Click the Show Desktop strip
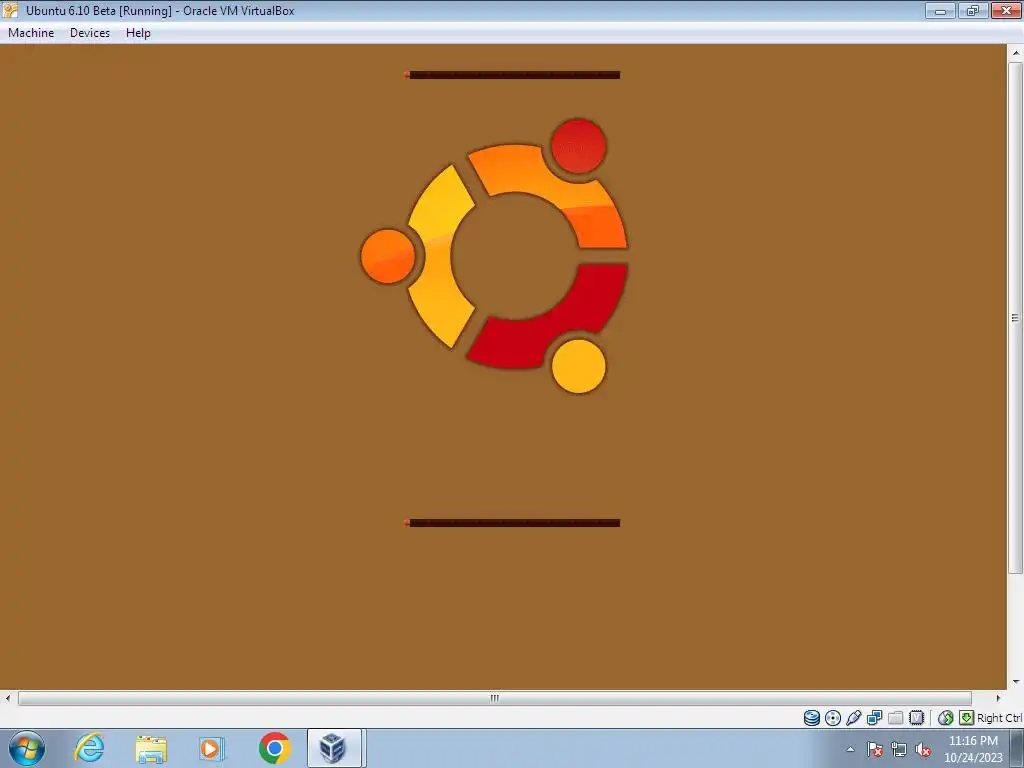The height and width of the screenshot is (768, 1024). pyautogui.click(x=1017, y=748)
